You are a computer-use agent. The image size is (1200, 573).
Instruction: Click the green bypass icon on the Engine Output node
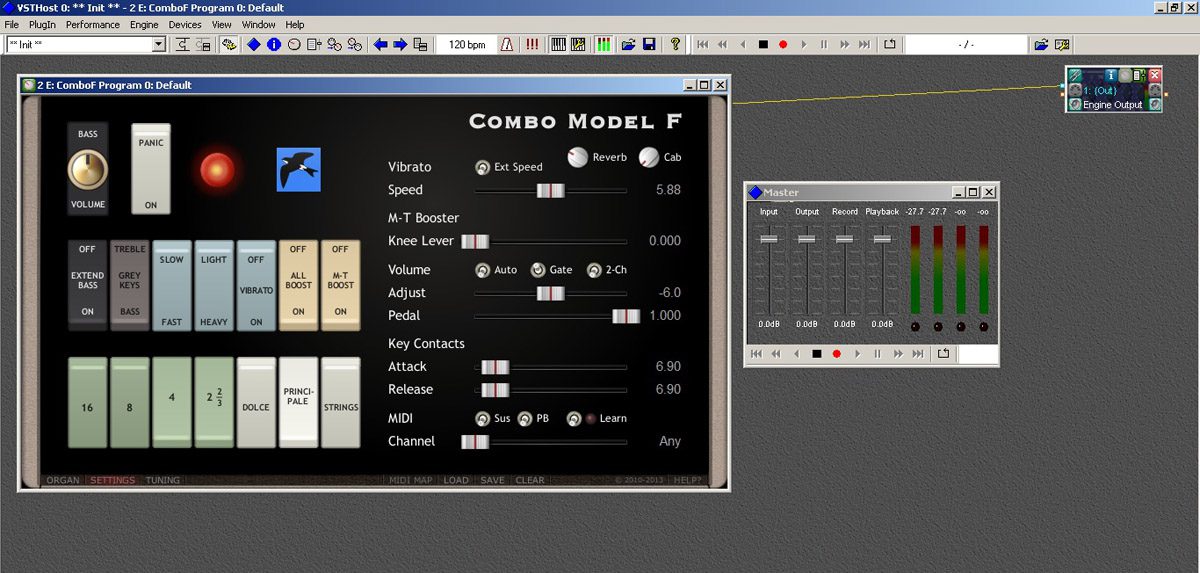(x=1075, y=75)
